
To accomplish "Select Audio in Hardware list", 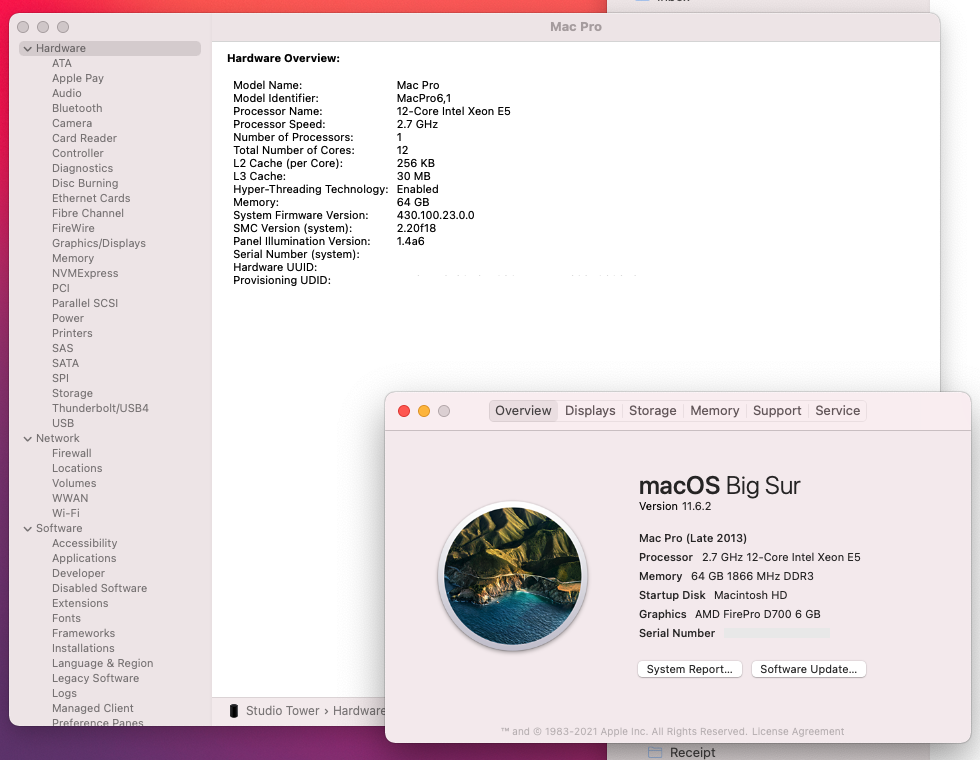I will (67, 93).
